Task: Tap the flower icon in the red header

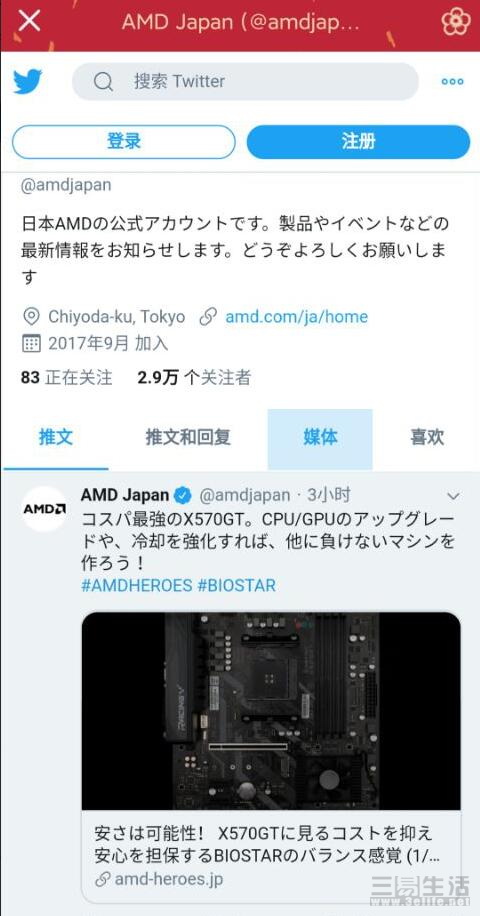Action: (x=455, y=22)
